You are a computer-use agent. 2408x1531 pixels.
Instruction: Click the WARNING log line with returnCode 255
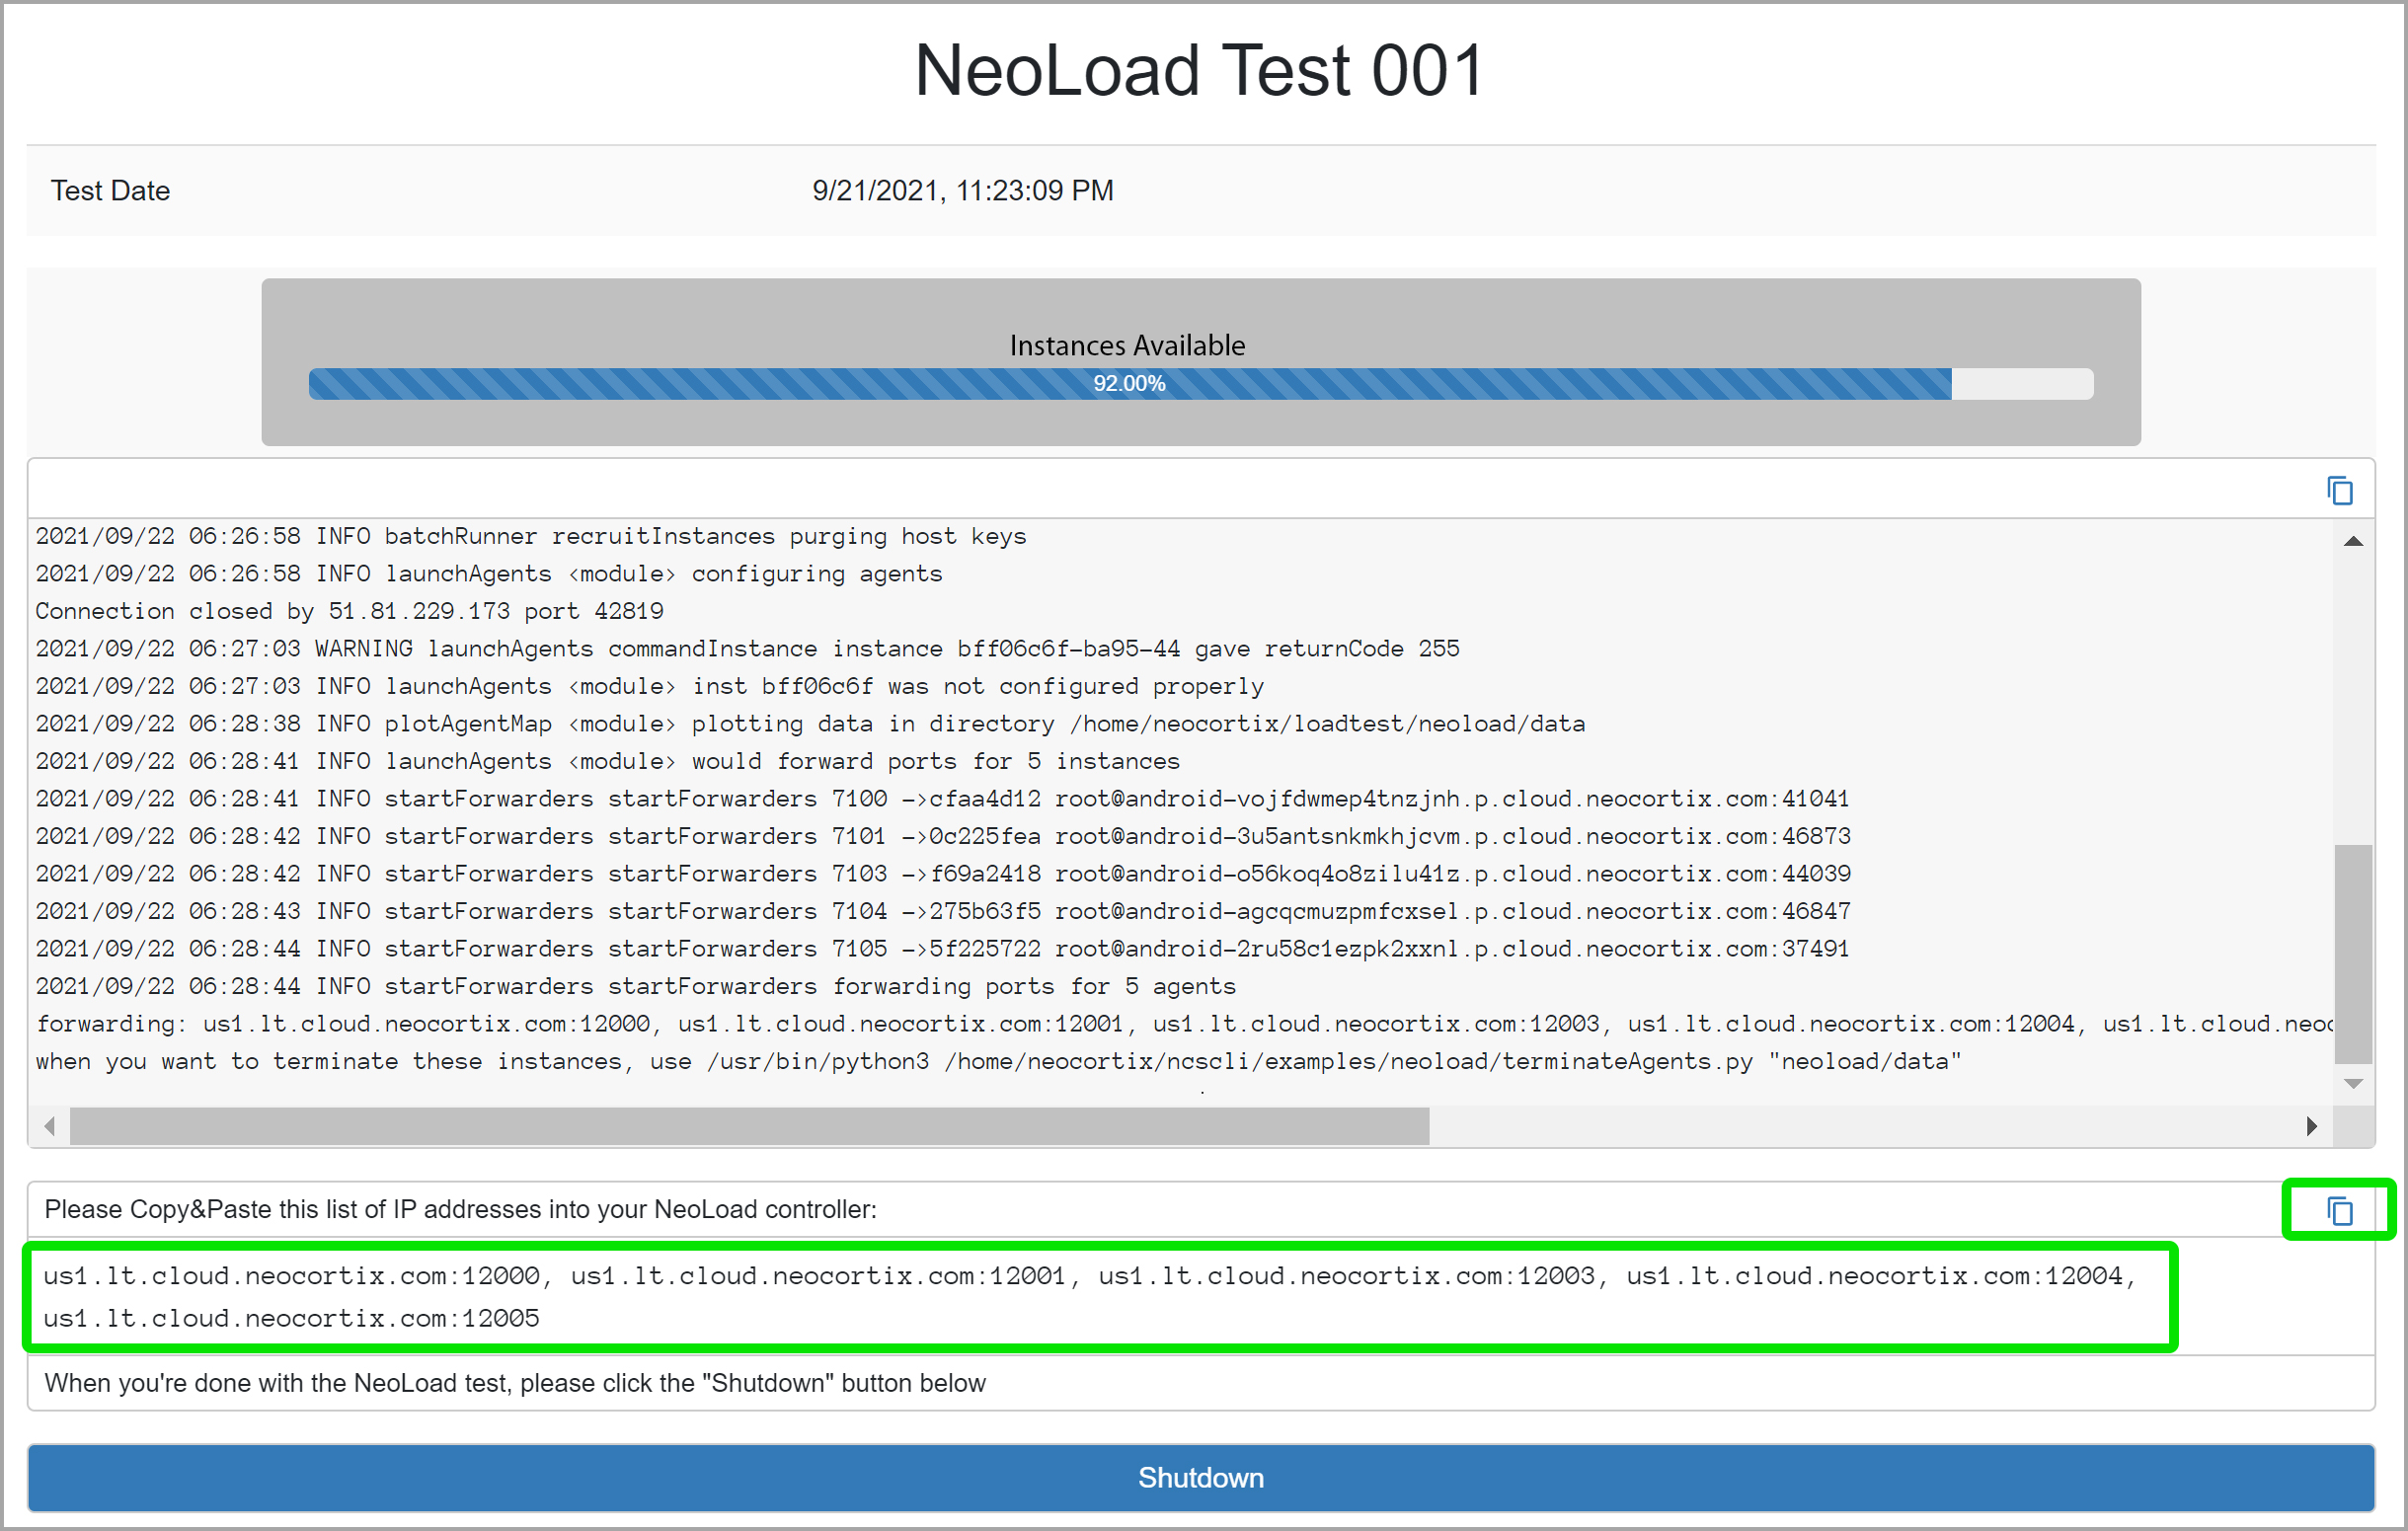click(747, 649)
